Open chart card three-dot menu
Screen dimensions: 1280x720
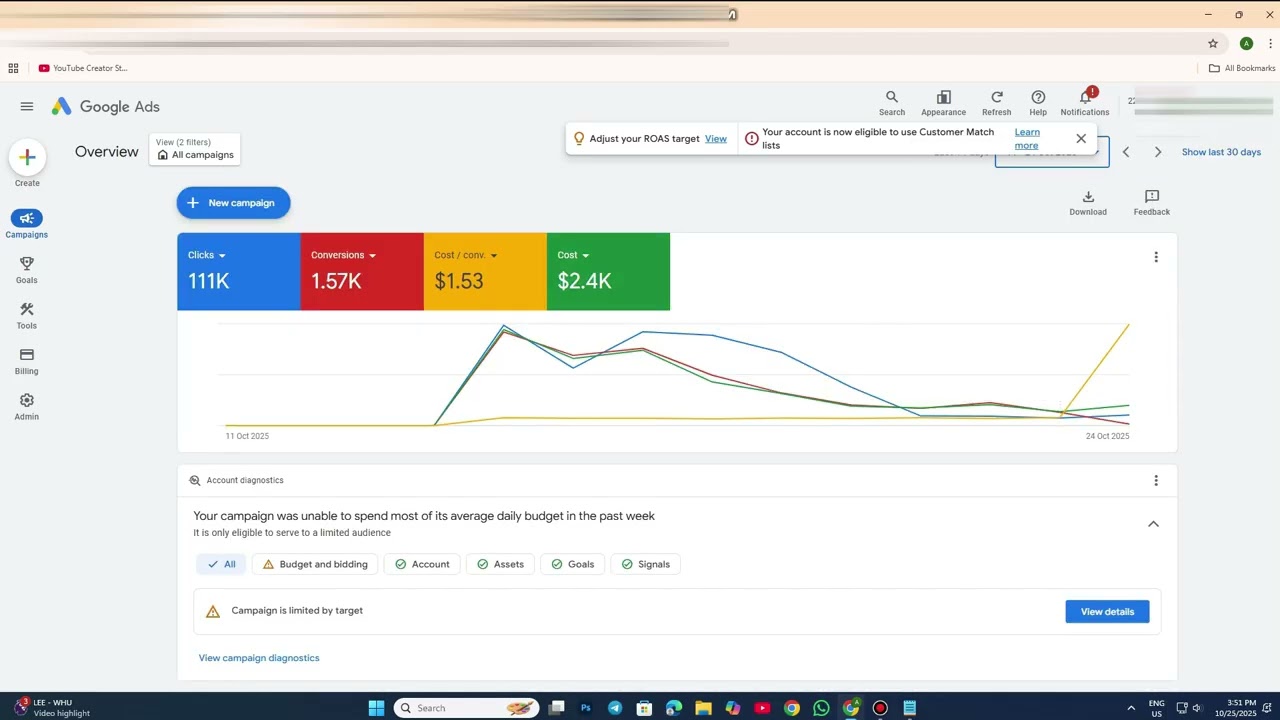[1156, 257]
